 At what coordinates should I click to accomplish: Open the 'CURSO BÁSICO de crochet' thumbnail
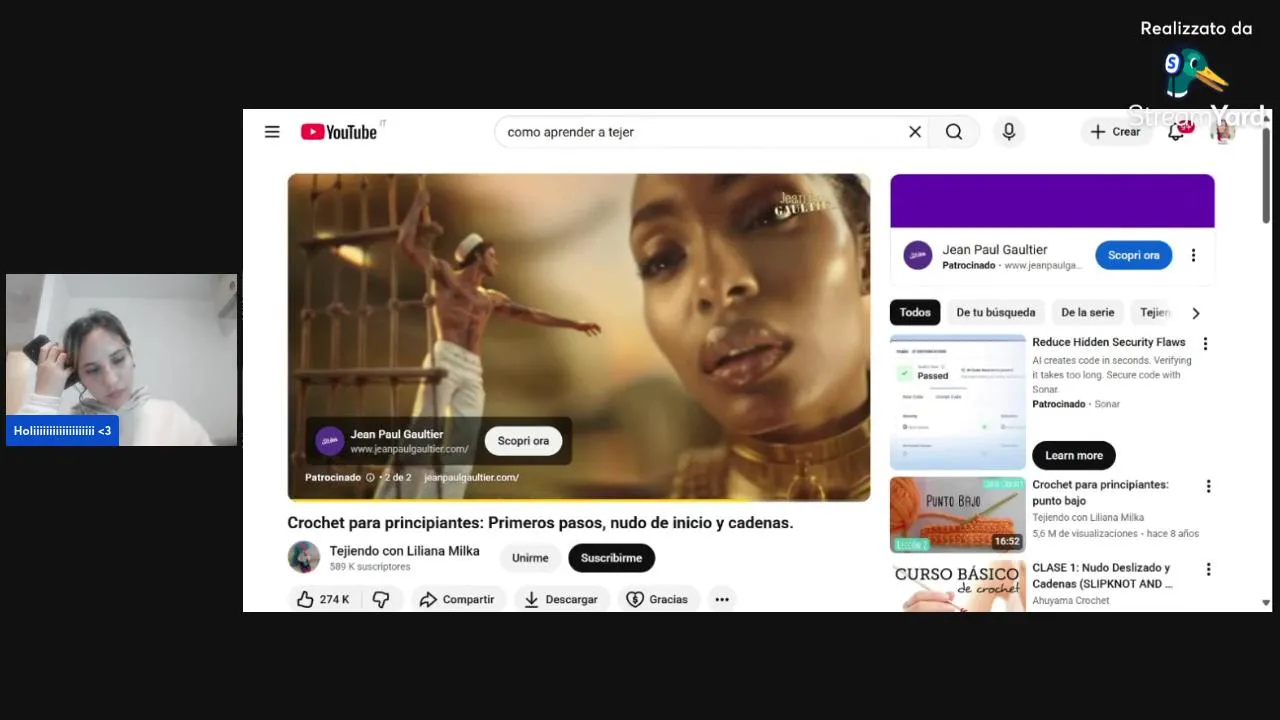tap(958, 586)
